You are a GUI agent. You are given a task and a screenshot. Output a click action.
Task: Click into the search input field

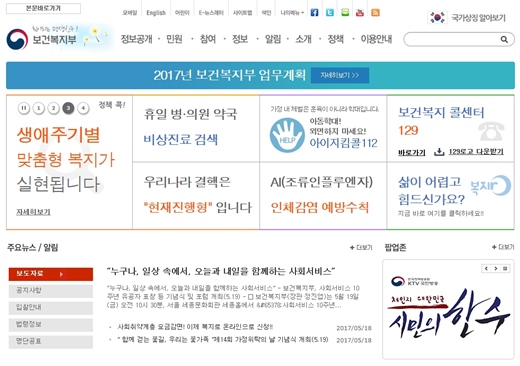[453, 40]
